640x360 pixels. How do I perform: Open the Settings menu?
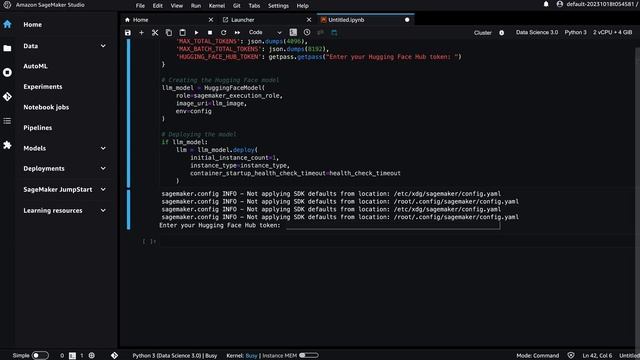(x=278, y=6)
